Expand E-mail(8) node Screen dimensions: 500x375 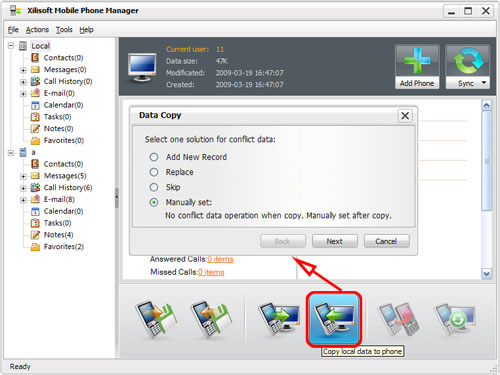click(23, 200)
